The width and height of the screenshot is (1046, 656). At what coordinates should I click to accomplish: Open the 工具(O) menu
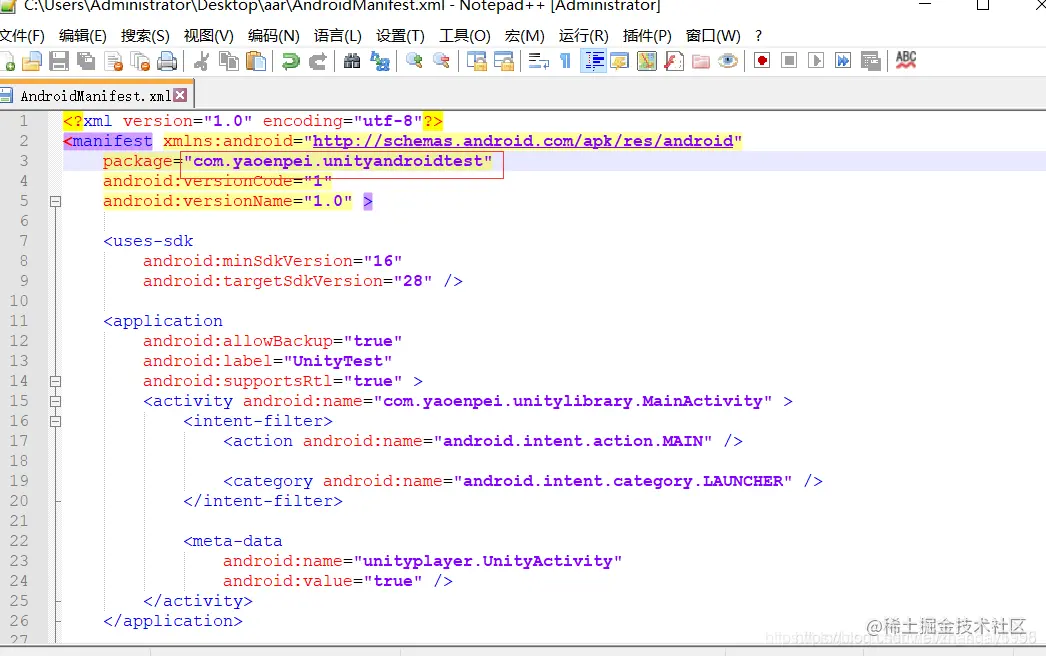click(x=465, y=36)
